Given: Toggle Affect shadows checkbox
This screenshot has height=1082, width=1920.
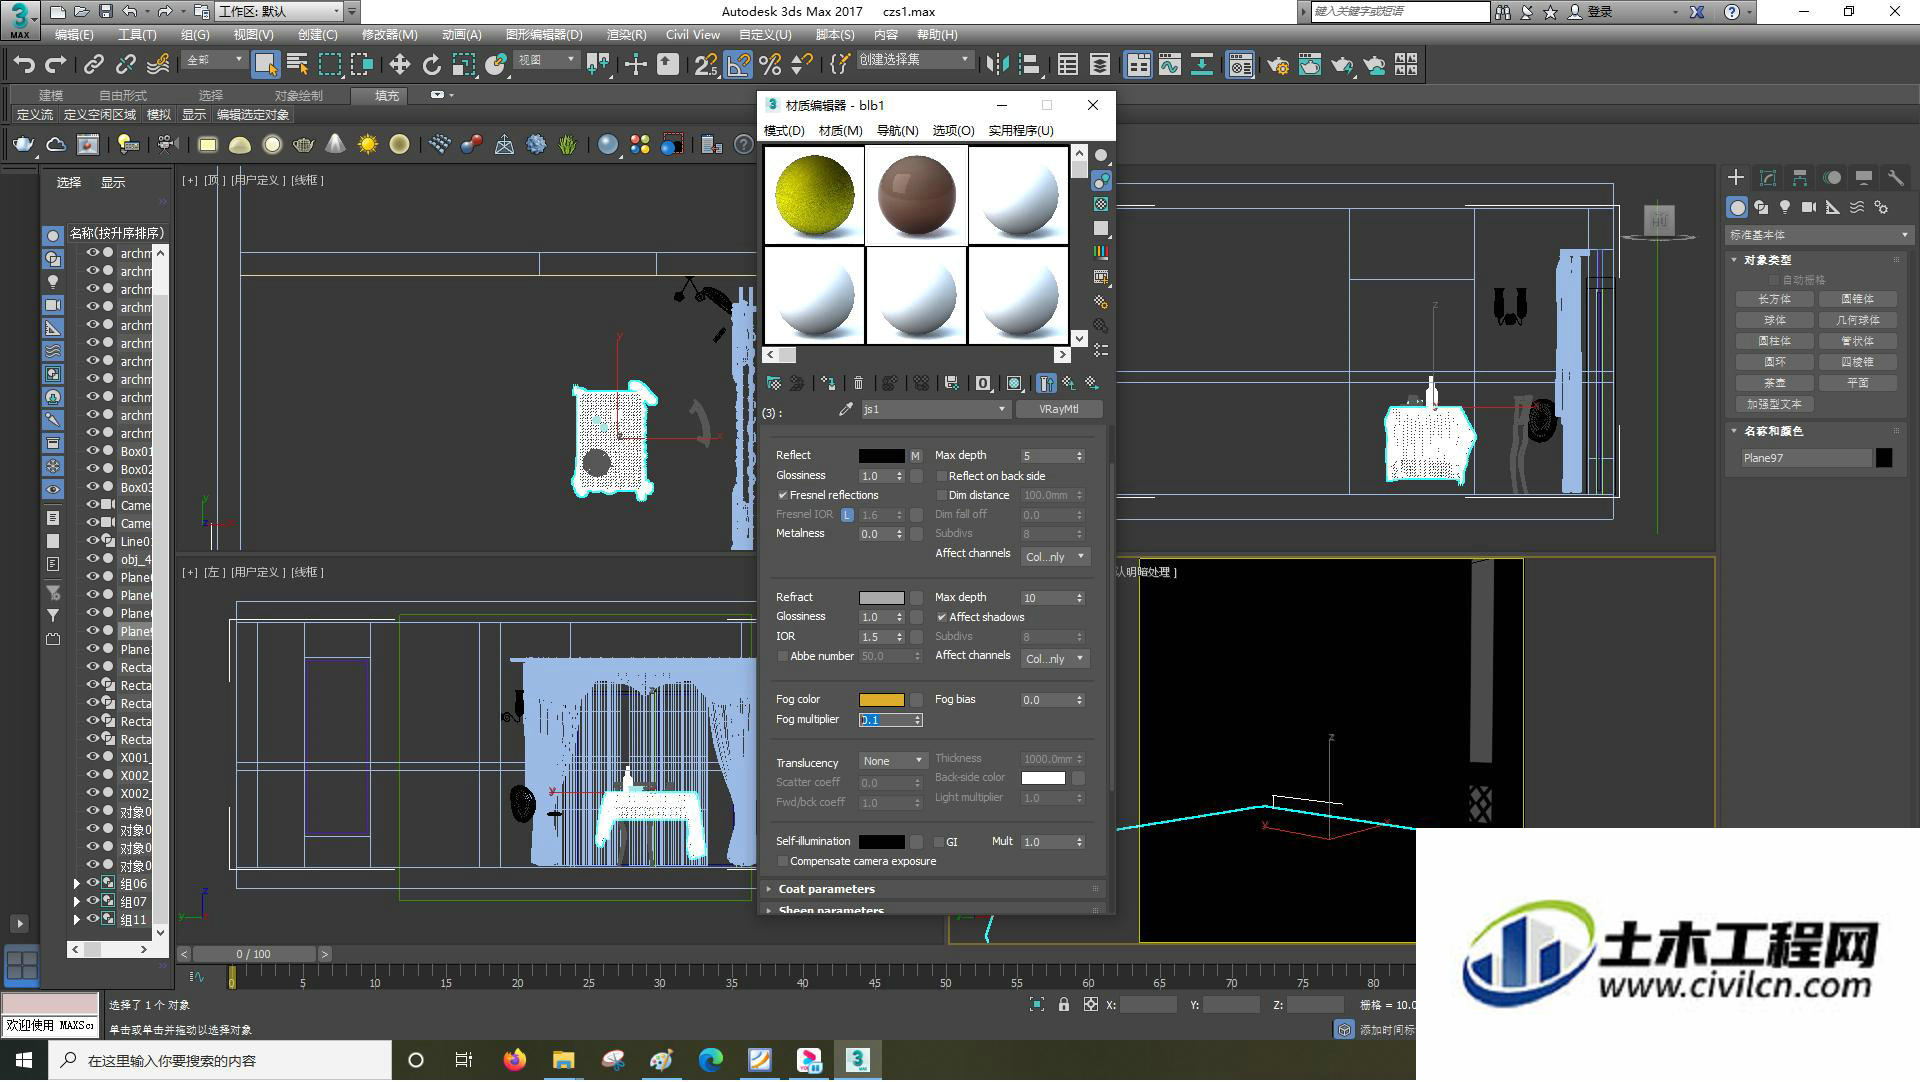Looking at the screenshot, I should tap(941, 617).
